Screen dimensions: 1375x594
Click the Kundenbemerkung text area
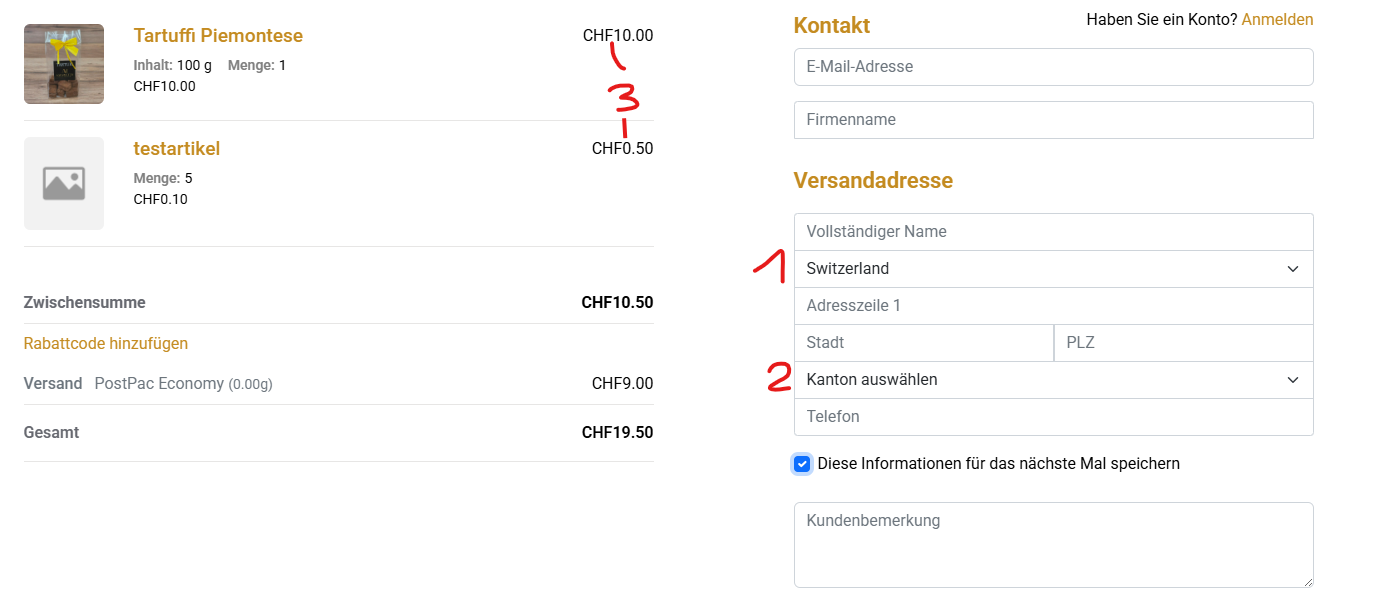pyautogui.click(x=1053, y=545)
